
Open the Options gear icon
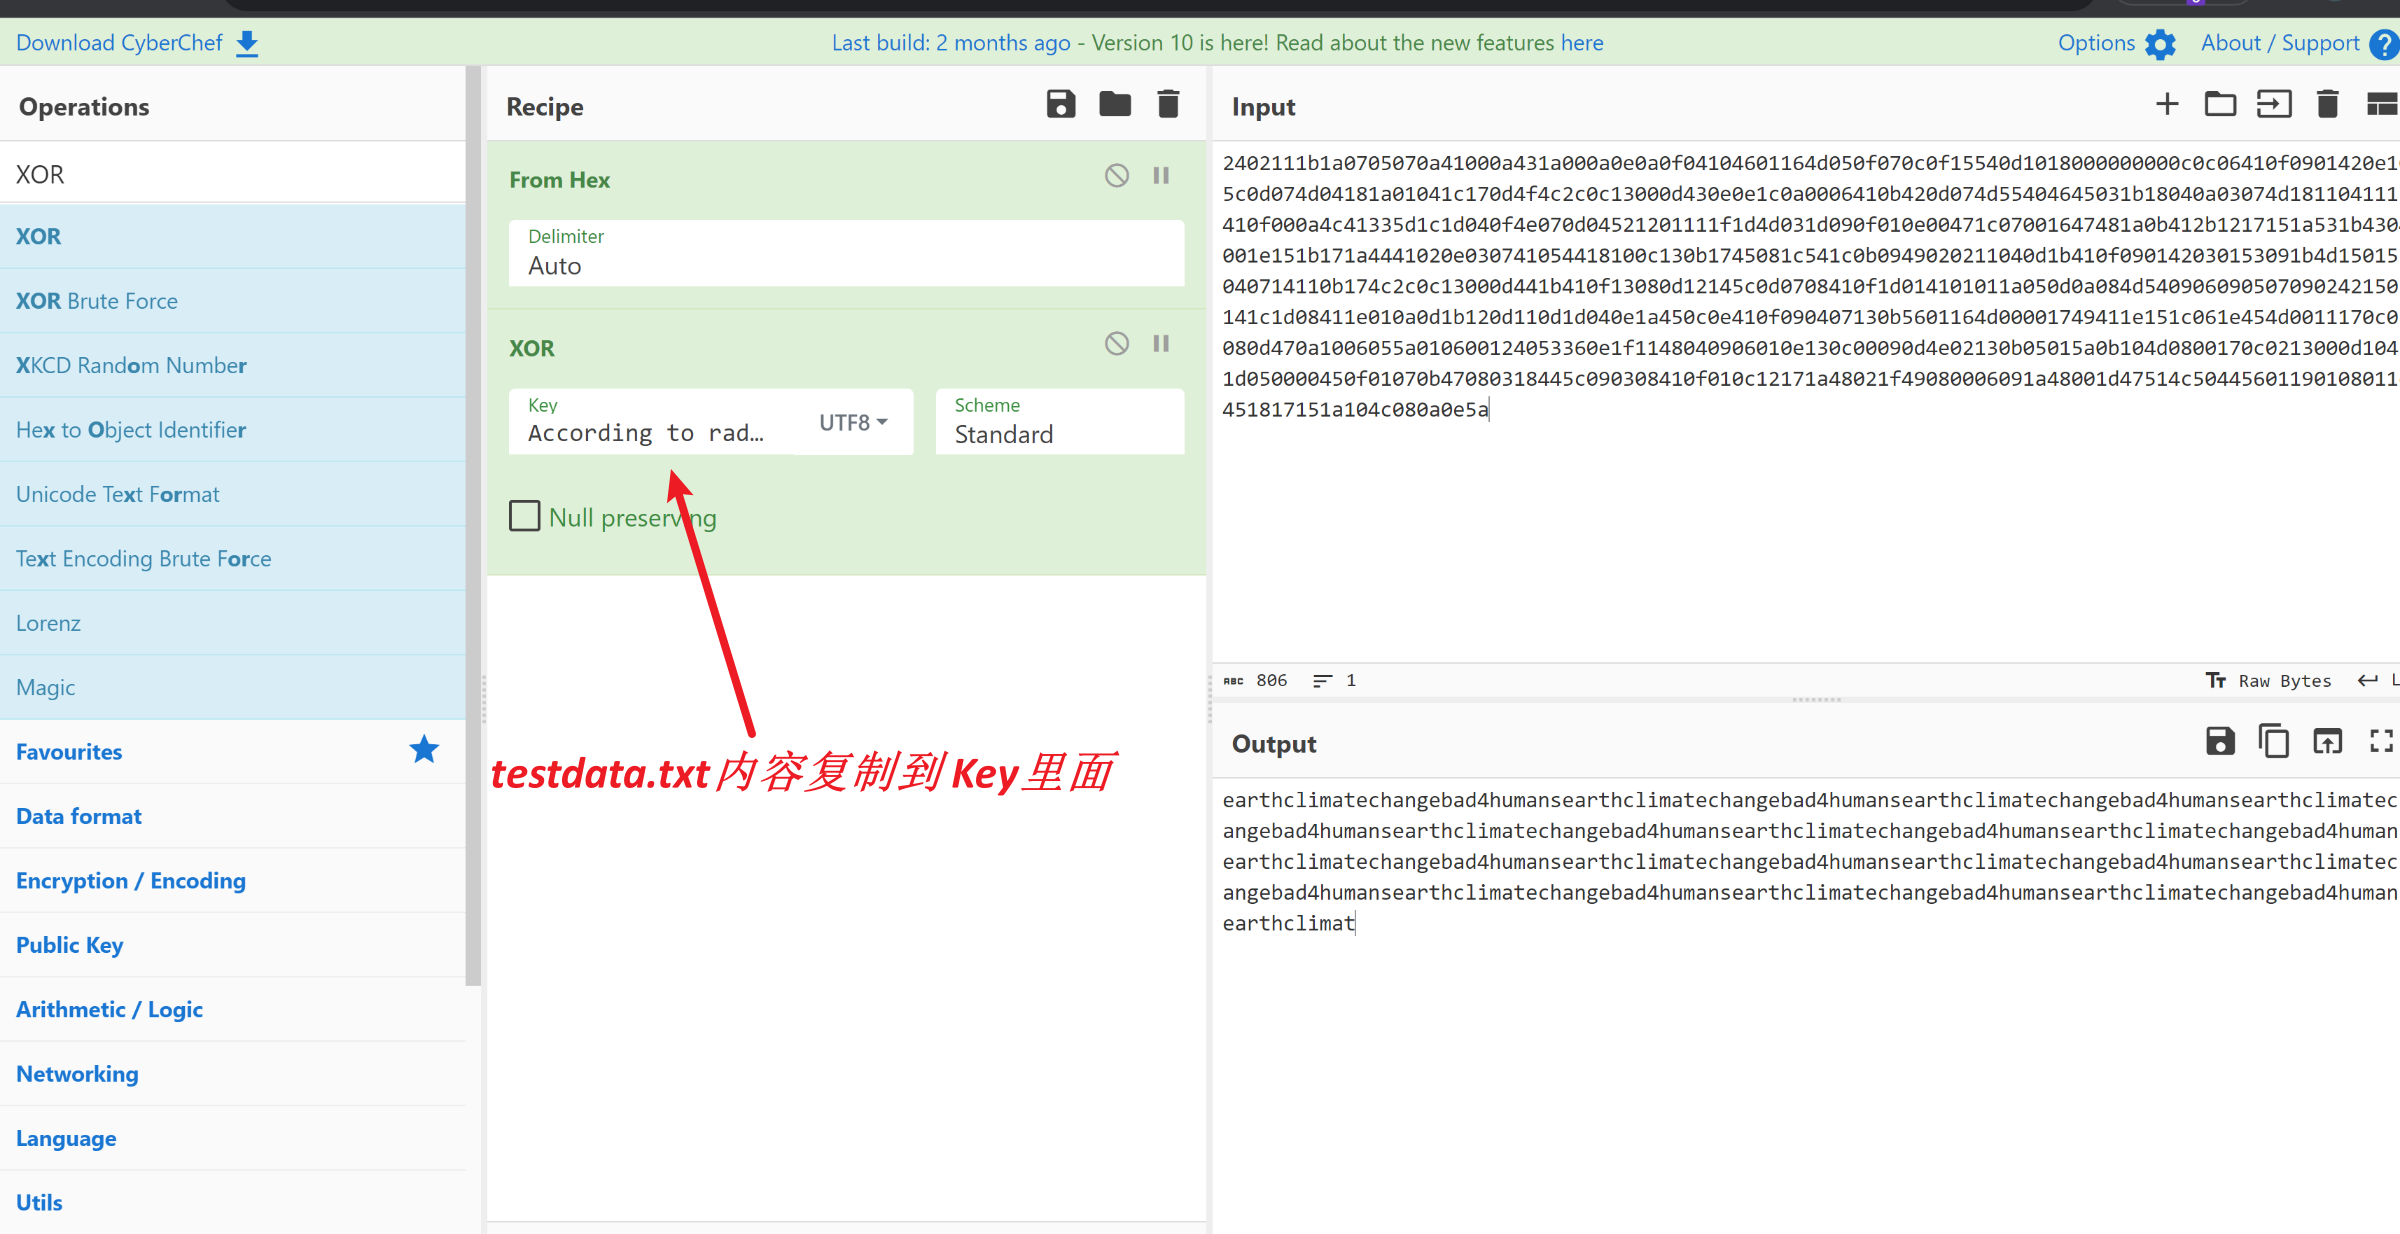pos(2161,44)
